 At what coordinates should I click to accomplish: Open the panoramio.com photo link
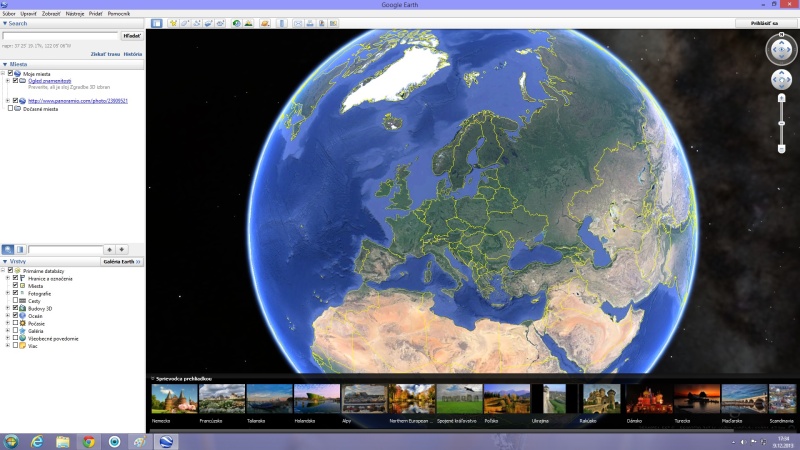[x=78, y=101]
